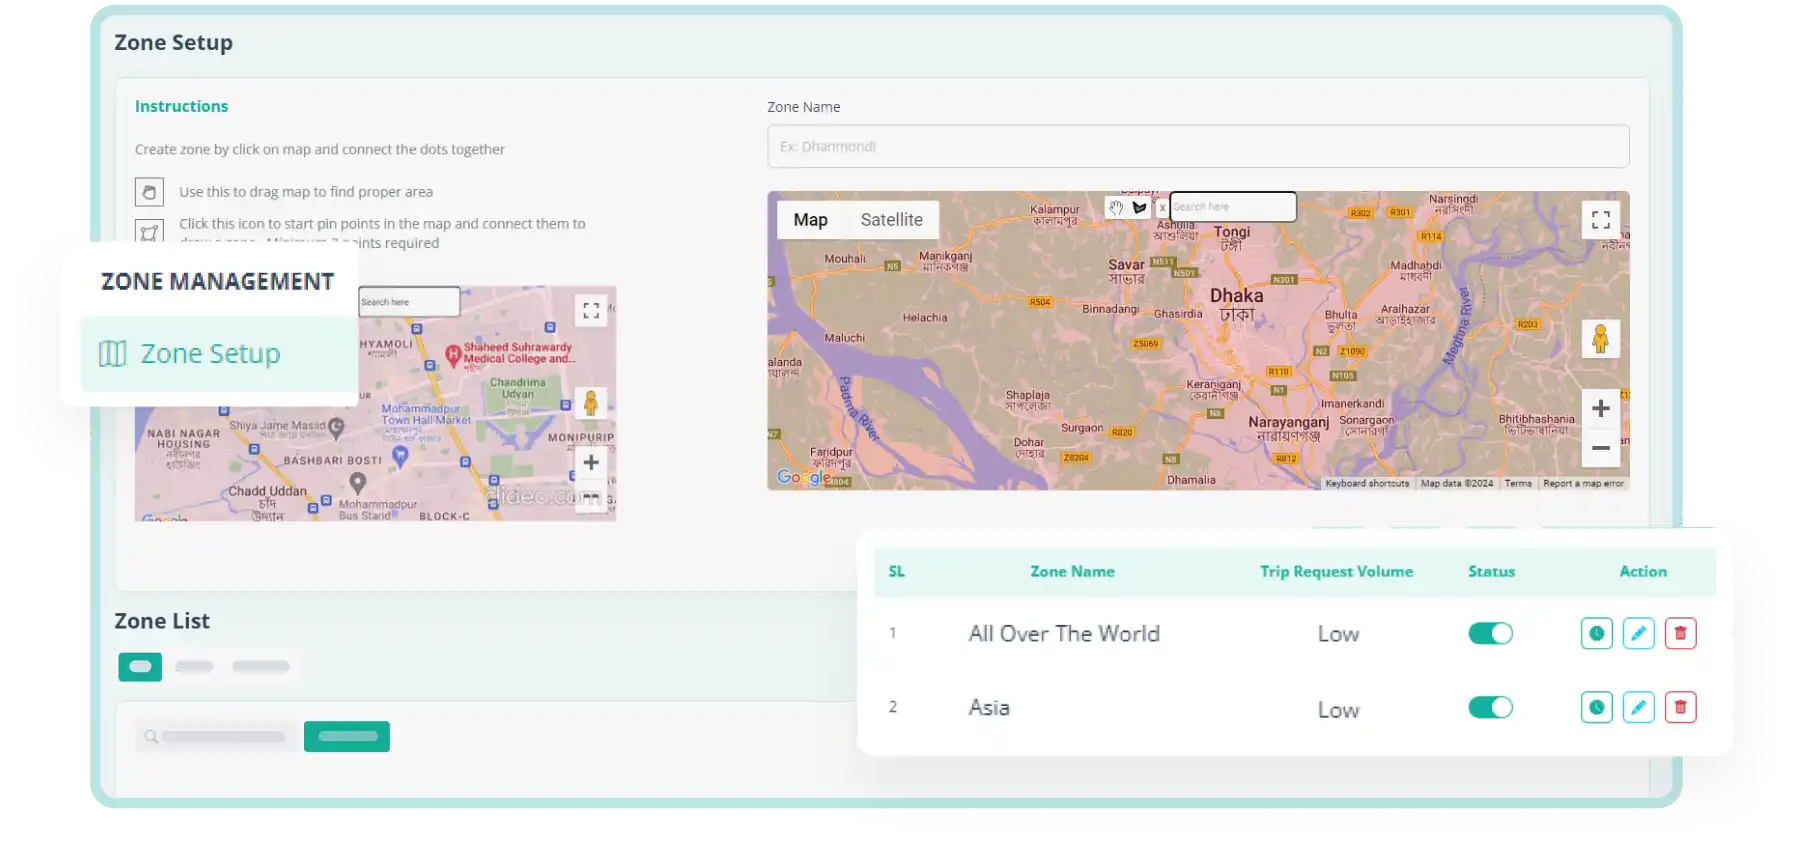Click the Mohammadpur Town Hall Market label

(x=426, y=414)
